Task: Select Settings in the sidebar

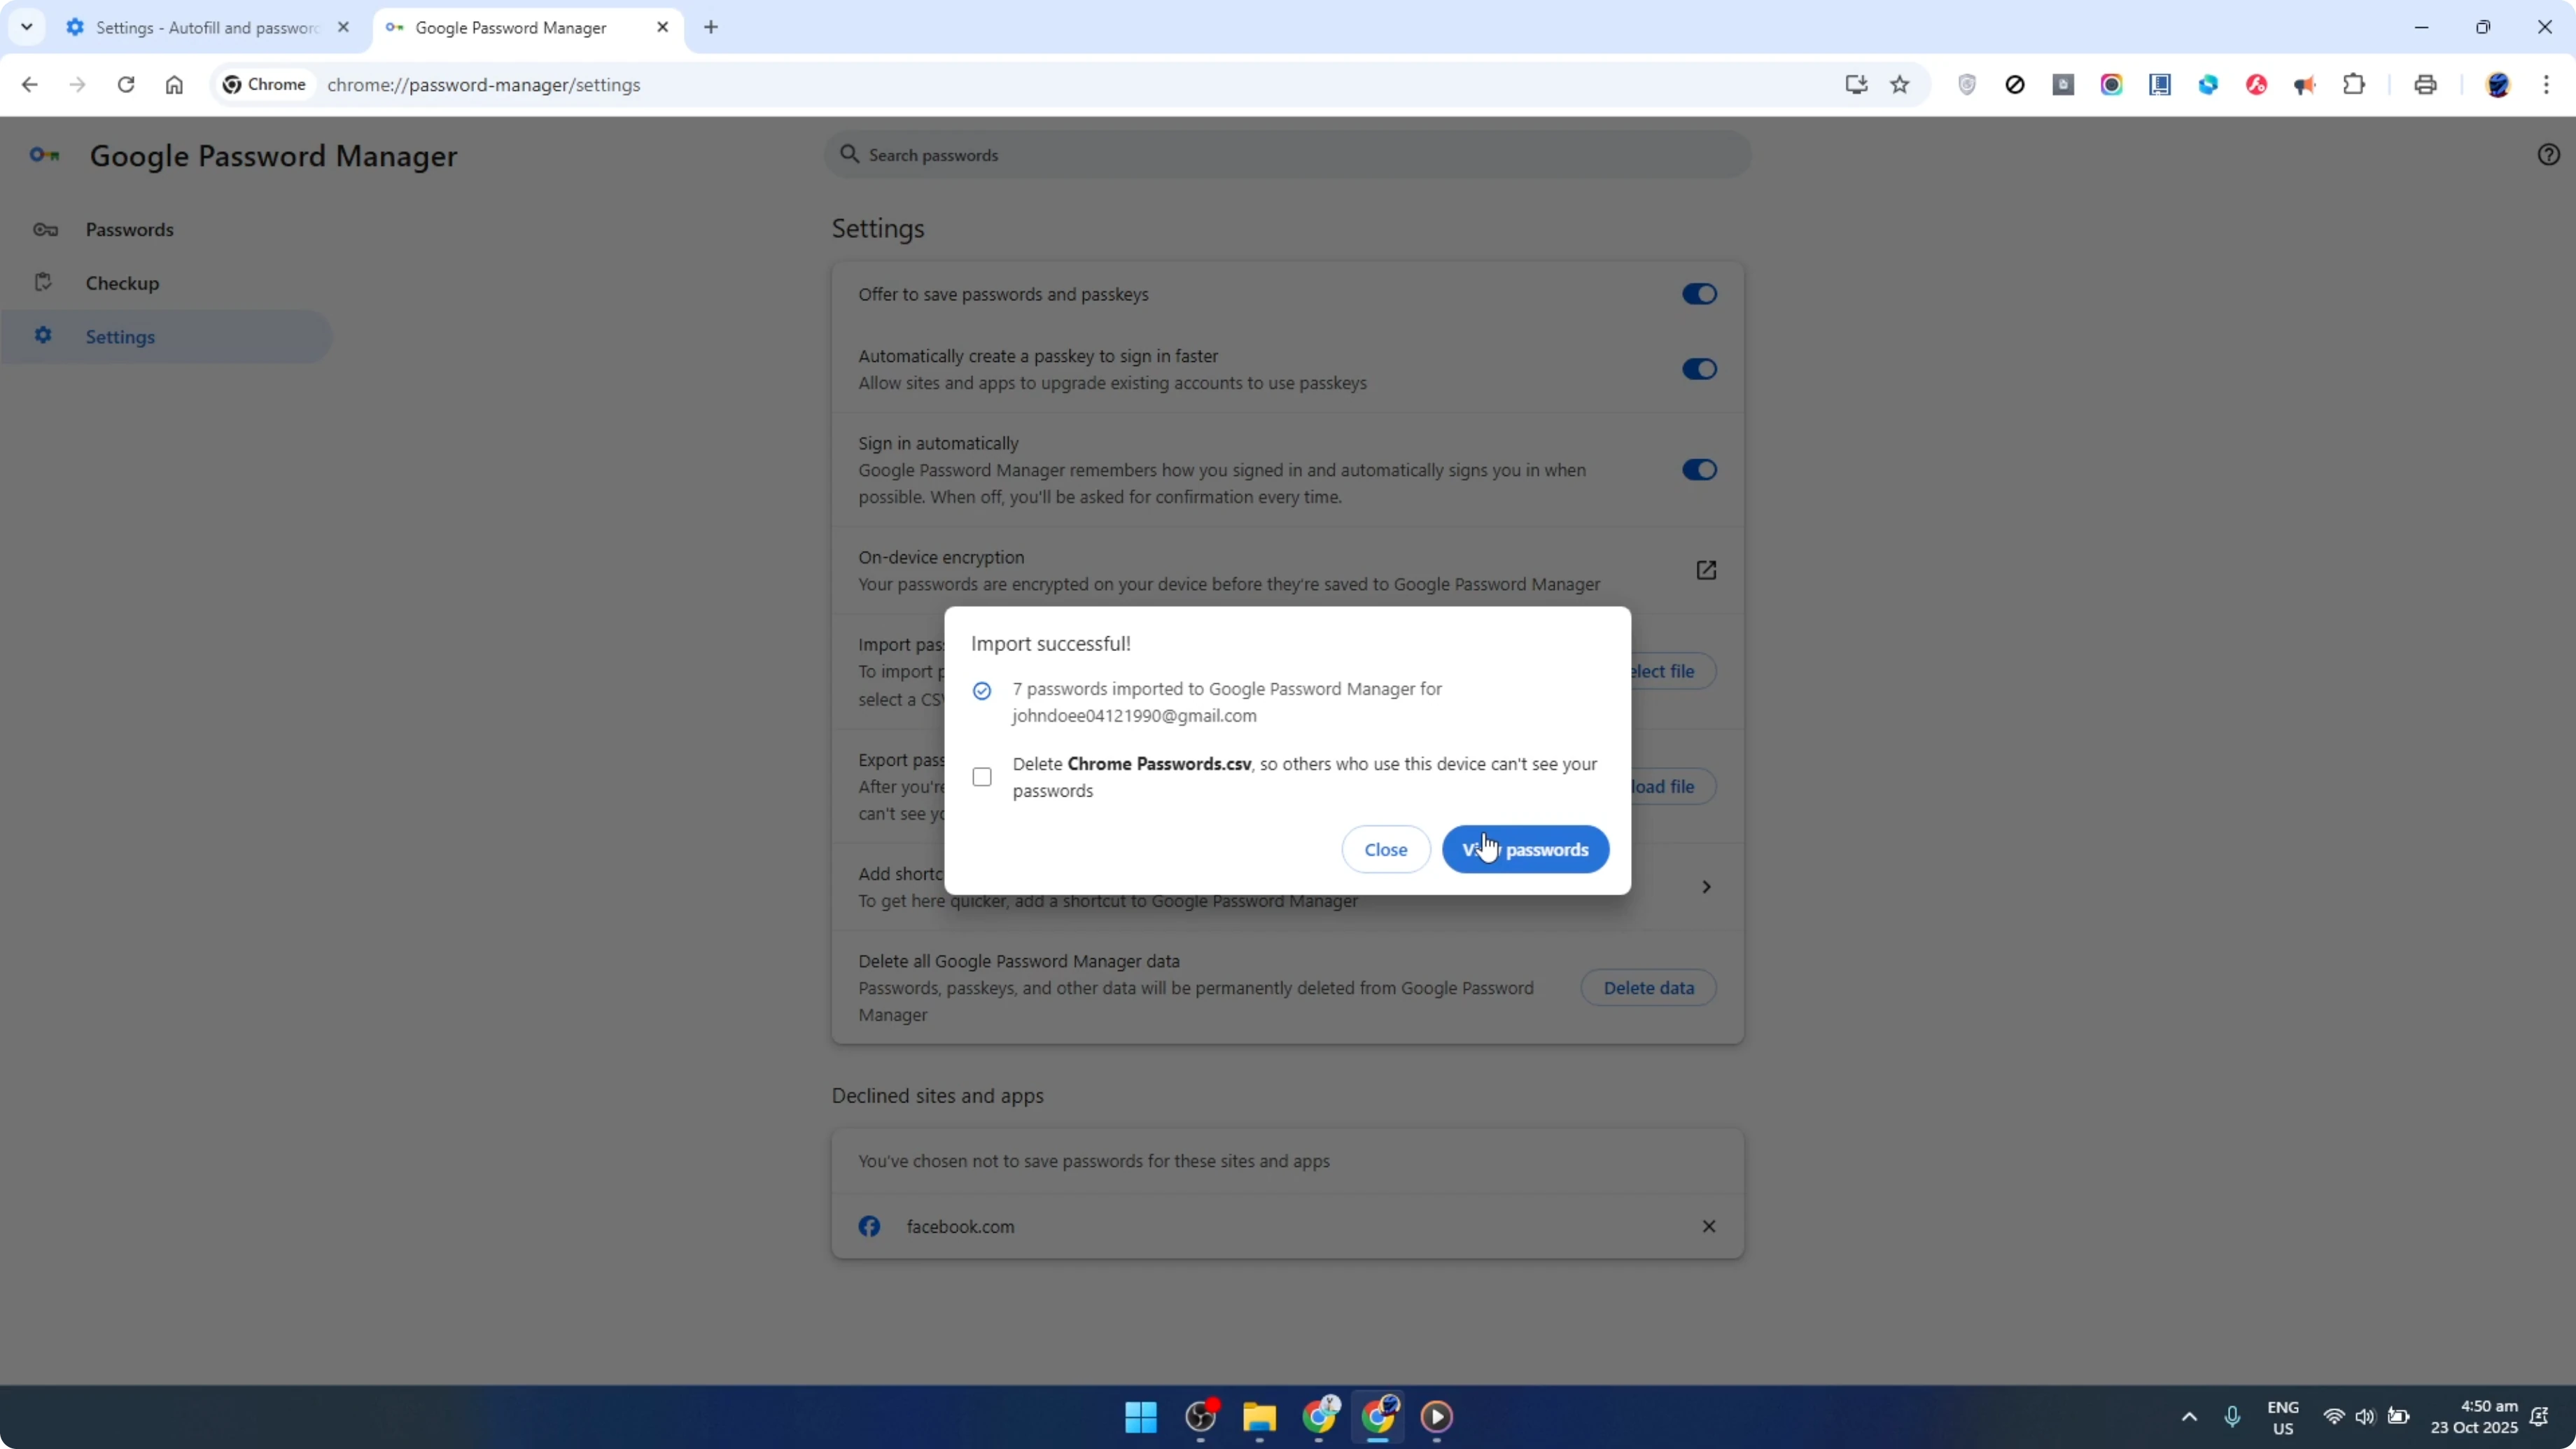Action: pyautogui.click(x=121, y=337)
